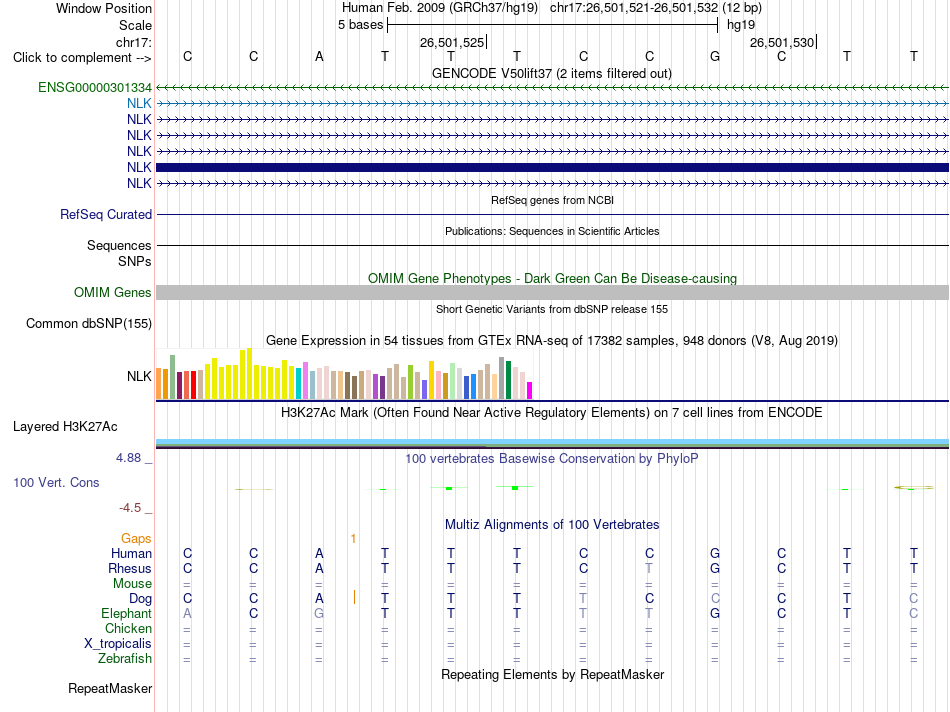The height and width of the screenshot is (712, 950).
Task: Click the orange gap count '1'
Action: [x=353, y=539]
